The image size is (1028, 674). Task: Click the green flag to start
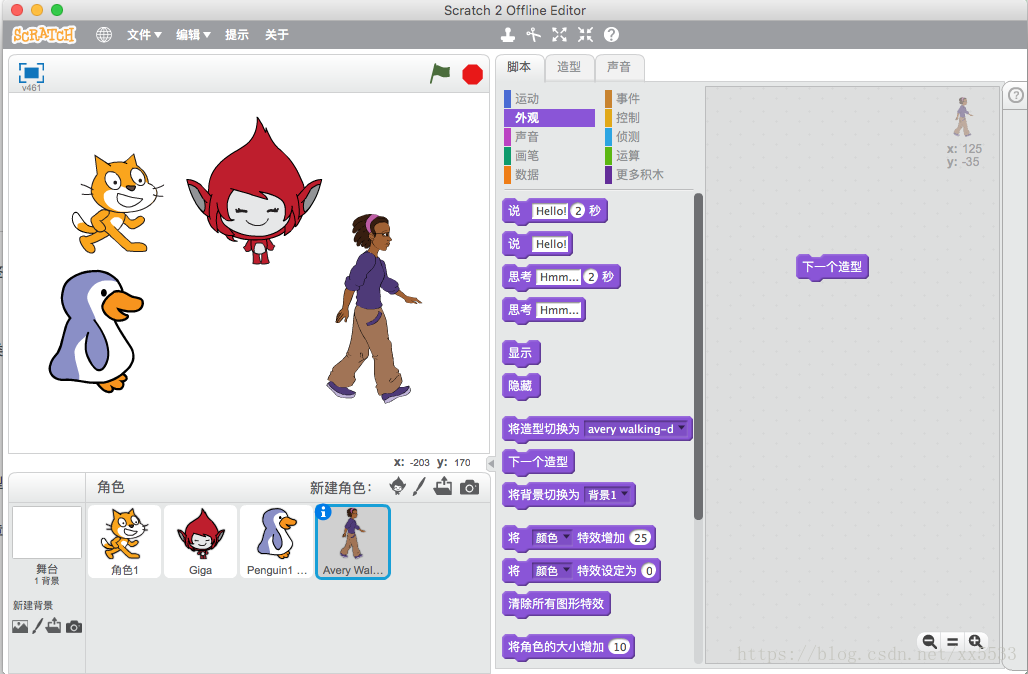440,73
